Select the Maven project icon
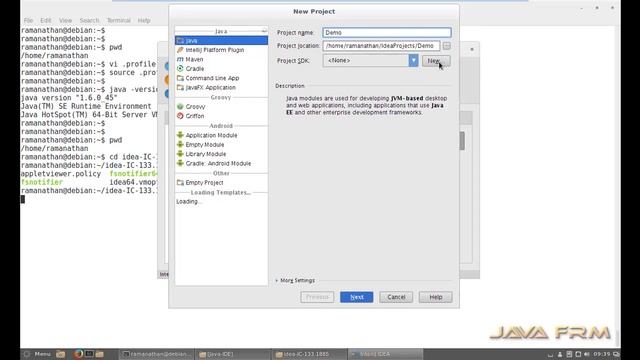640x360 pixels. pyautogui.click(x=180, y=59)
